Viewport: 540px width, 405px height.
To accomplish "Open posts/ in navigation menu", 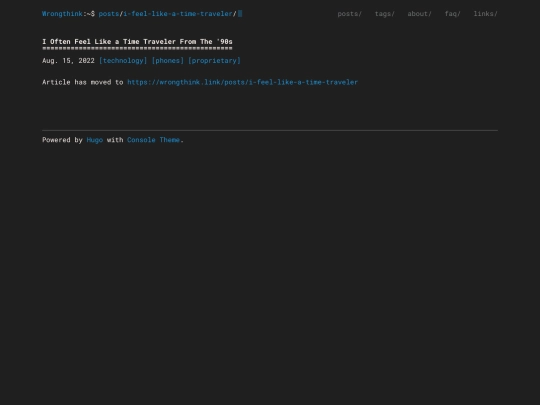I will point(350,14).
